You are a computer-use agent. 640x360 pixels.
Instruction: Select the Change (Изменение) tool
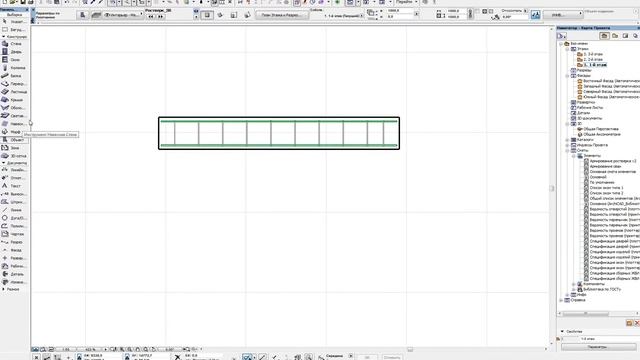click(14, 282)
